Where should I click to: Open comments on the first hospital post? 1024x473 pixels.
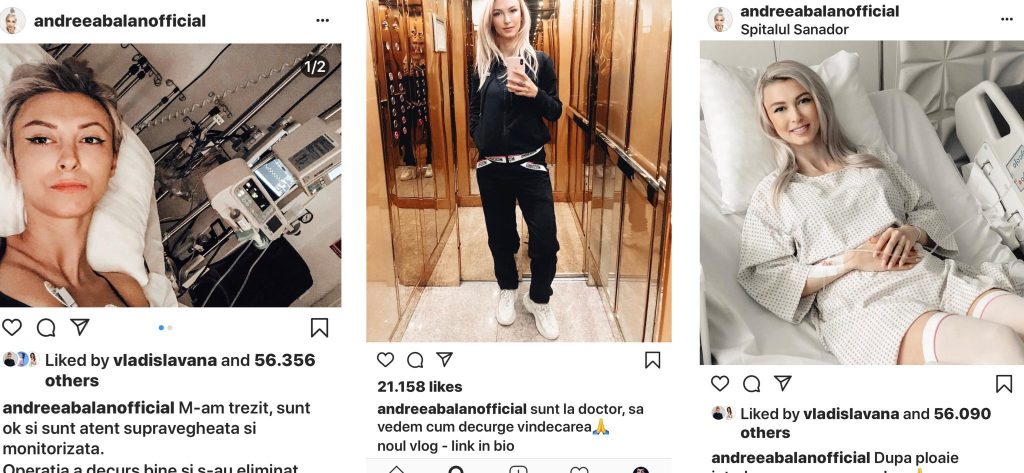coord(46,327)
